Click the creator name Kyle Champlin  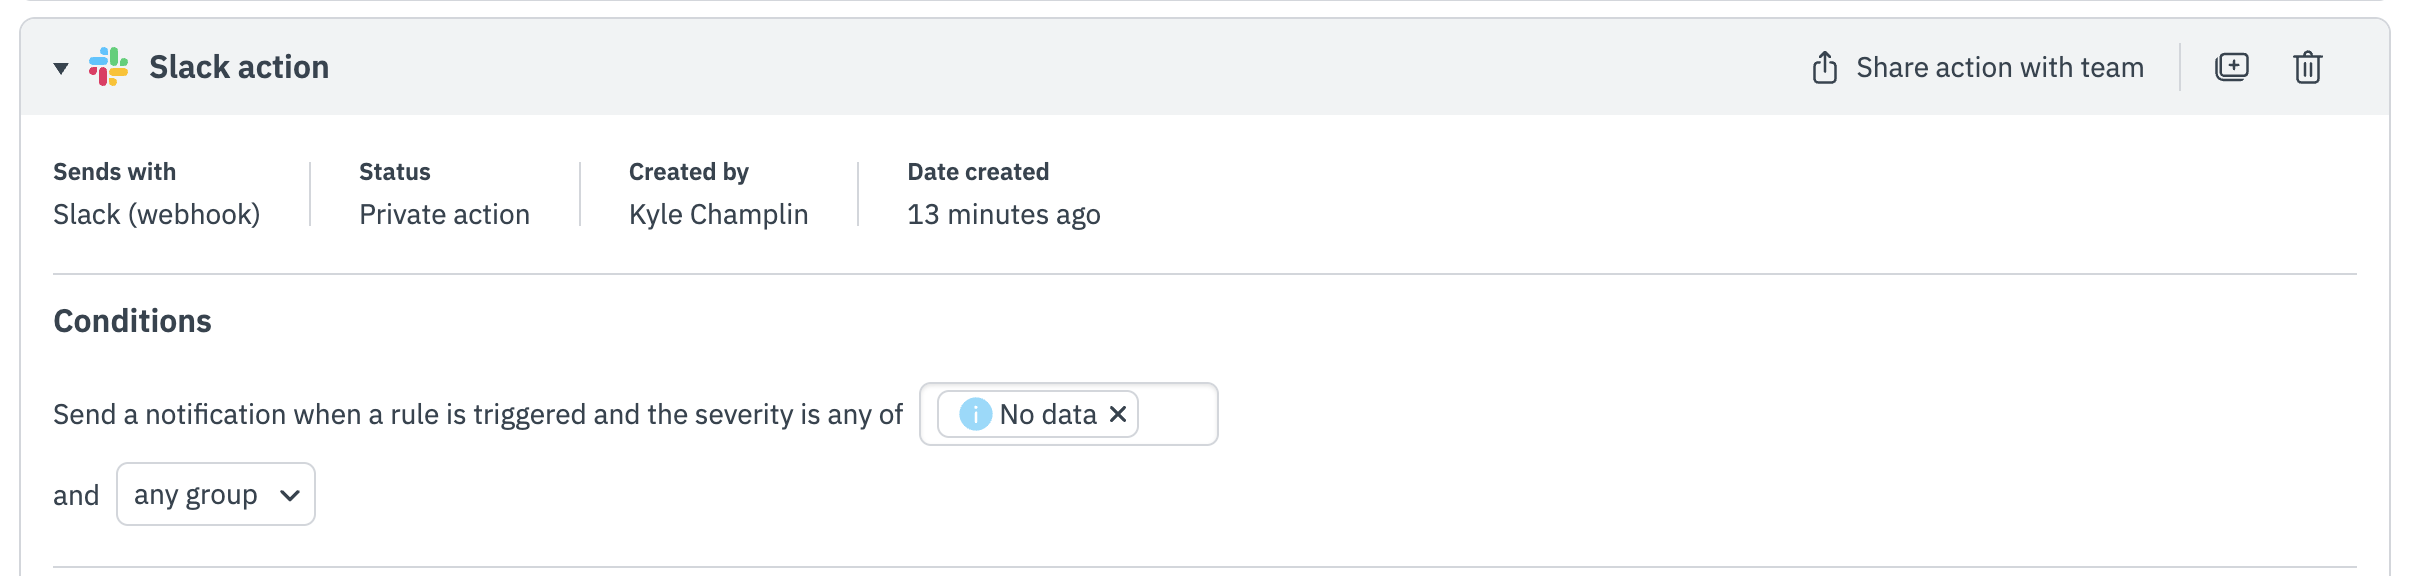[718, 214]
